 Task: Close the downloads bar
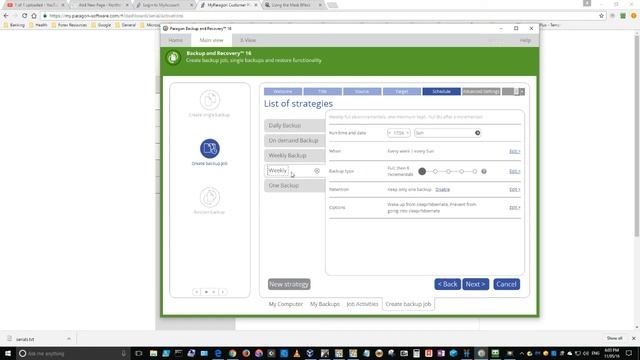click(x=633, y=338)
